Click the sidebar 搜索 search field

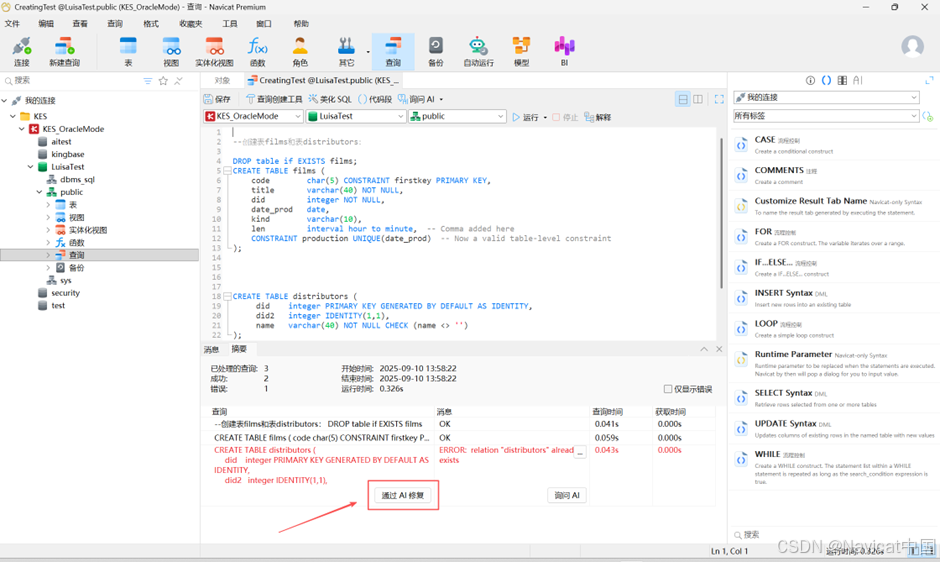pos(72,80)
